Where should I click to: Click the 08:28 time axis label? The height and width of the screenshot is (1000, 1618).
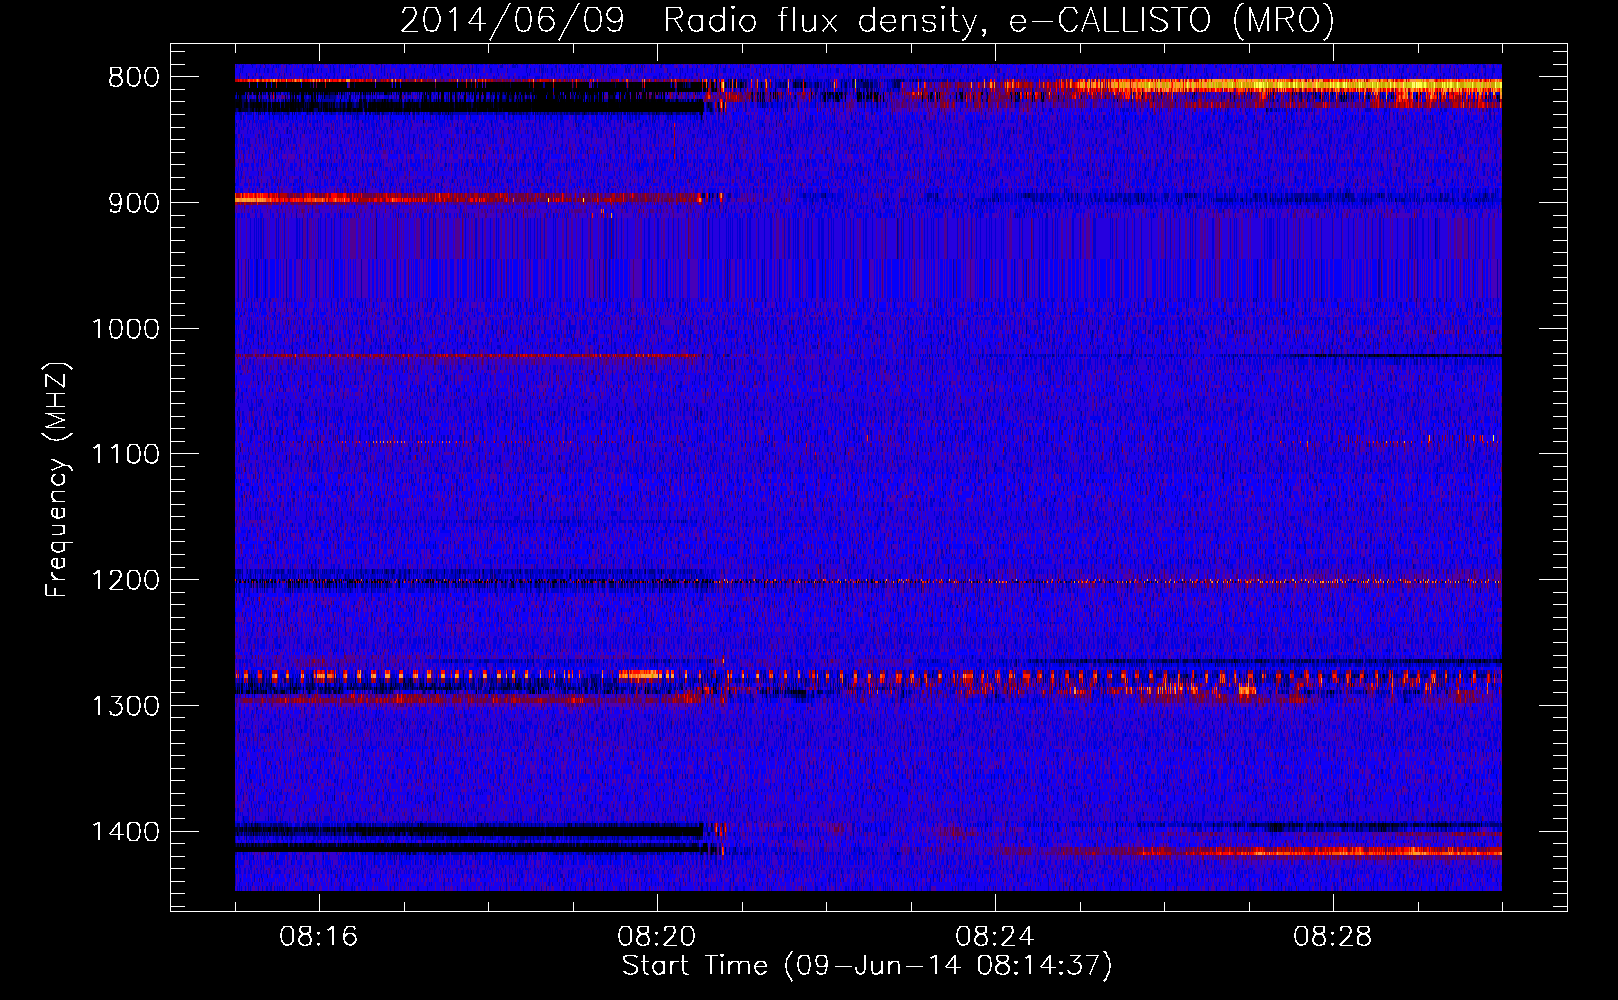(x=1333, y=937)
